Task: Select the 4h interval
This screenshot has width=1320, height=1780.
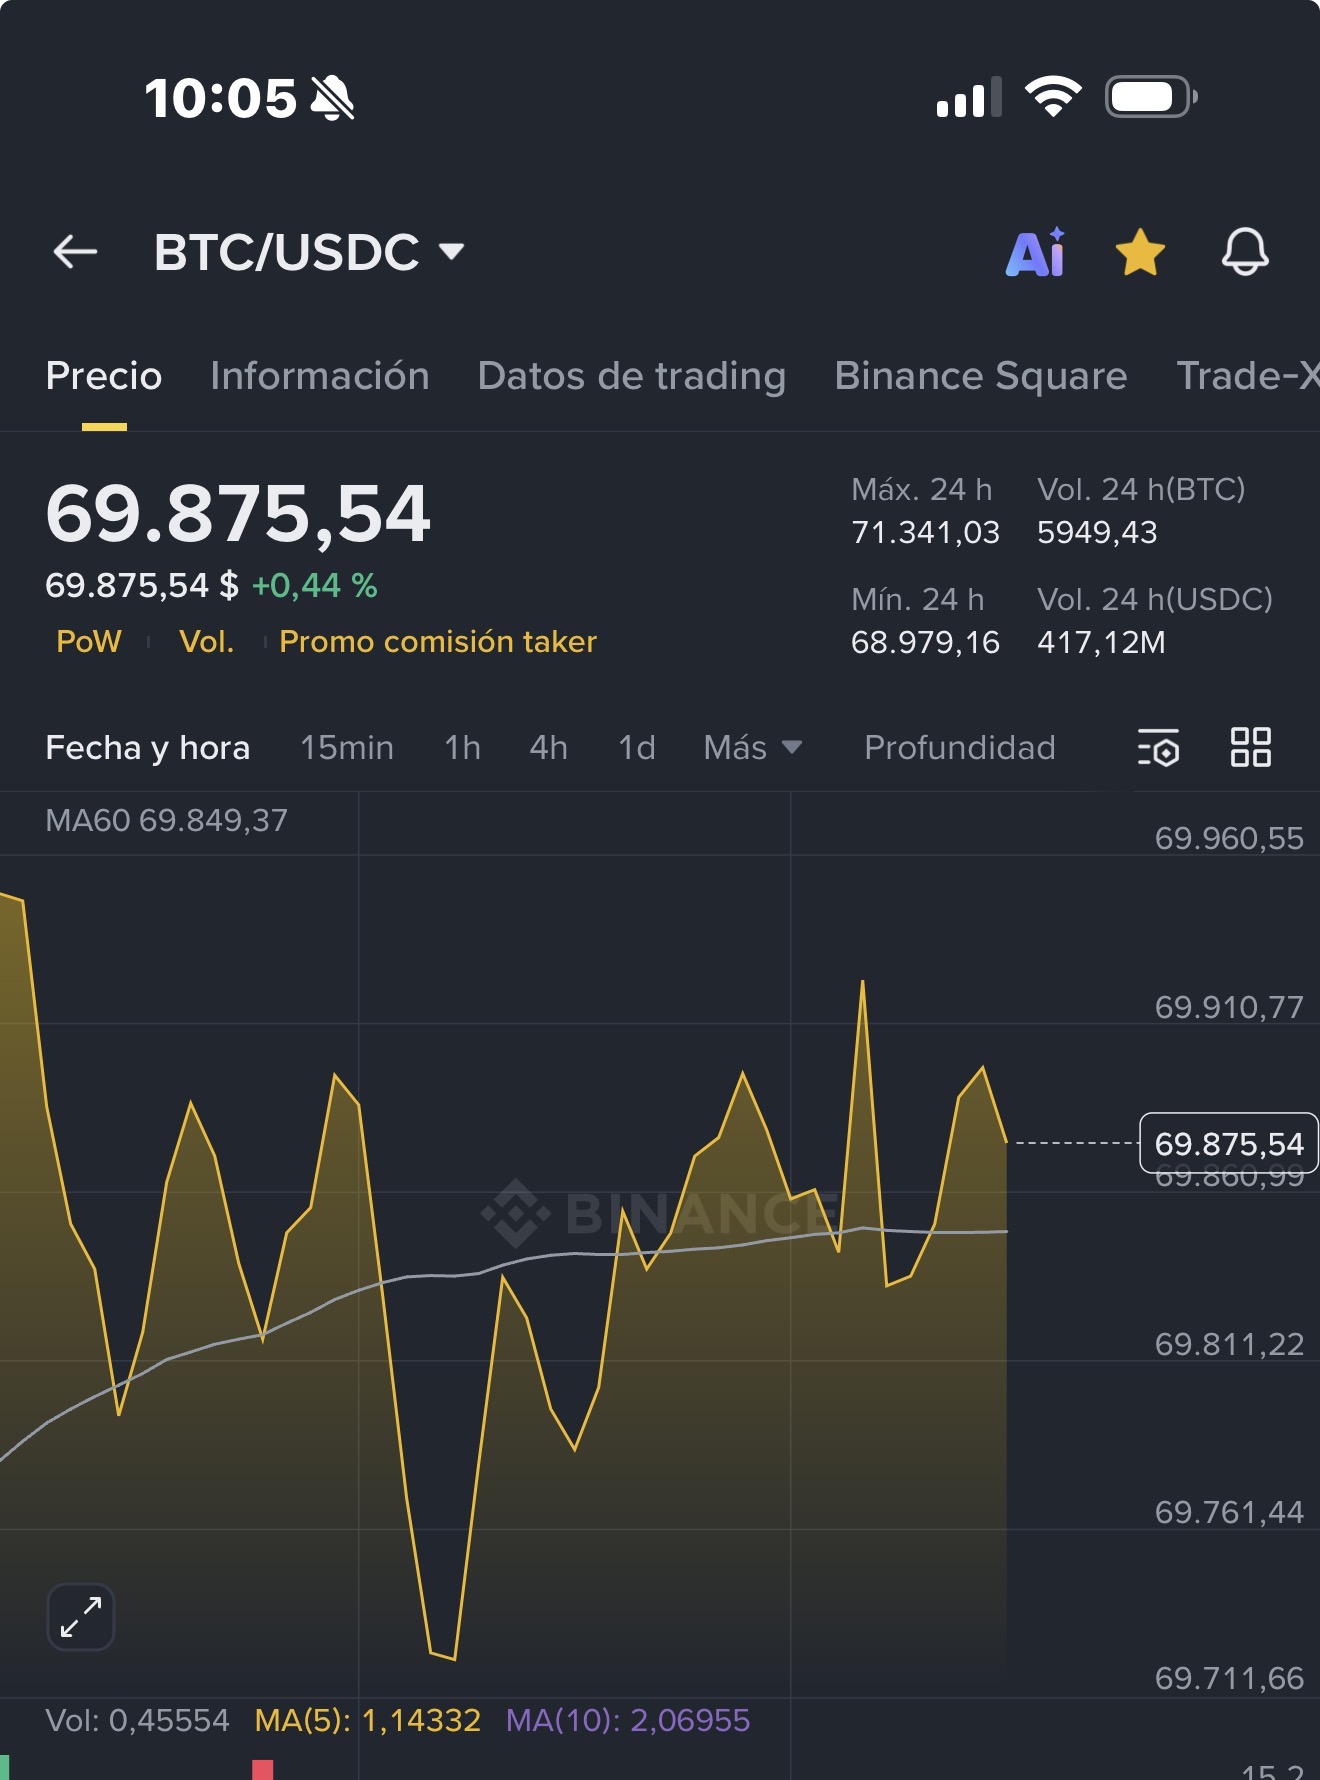Action: coord(548,748)
